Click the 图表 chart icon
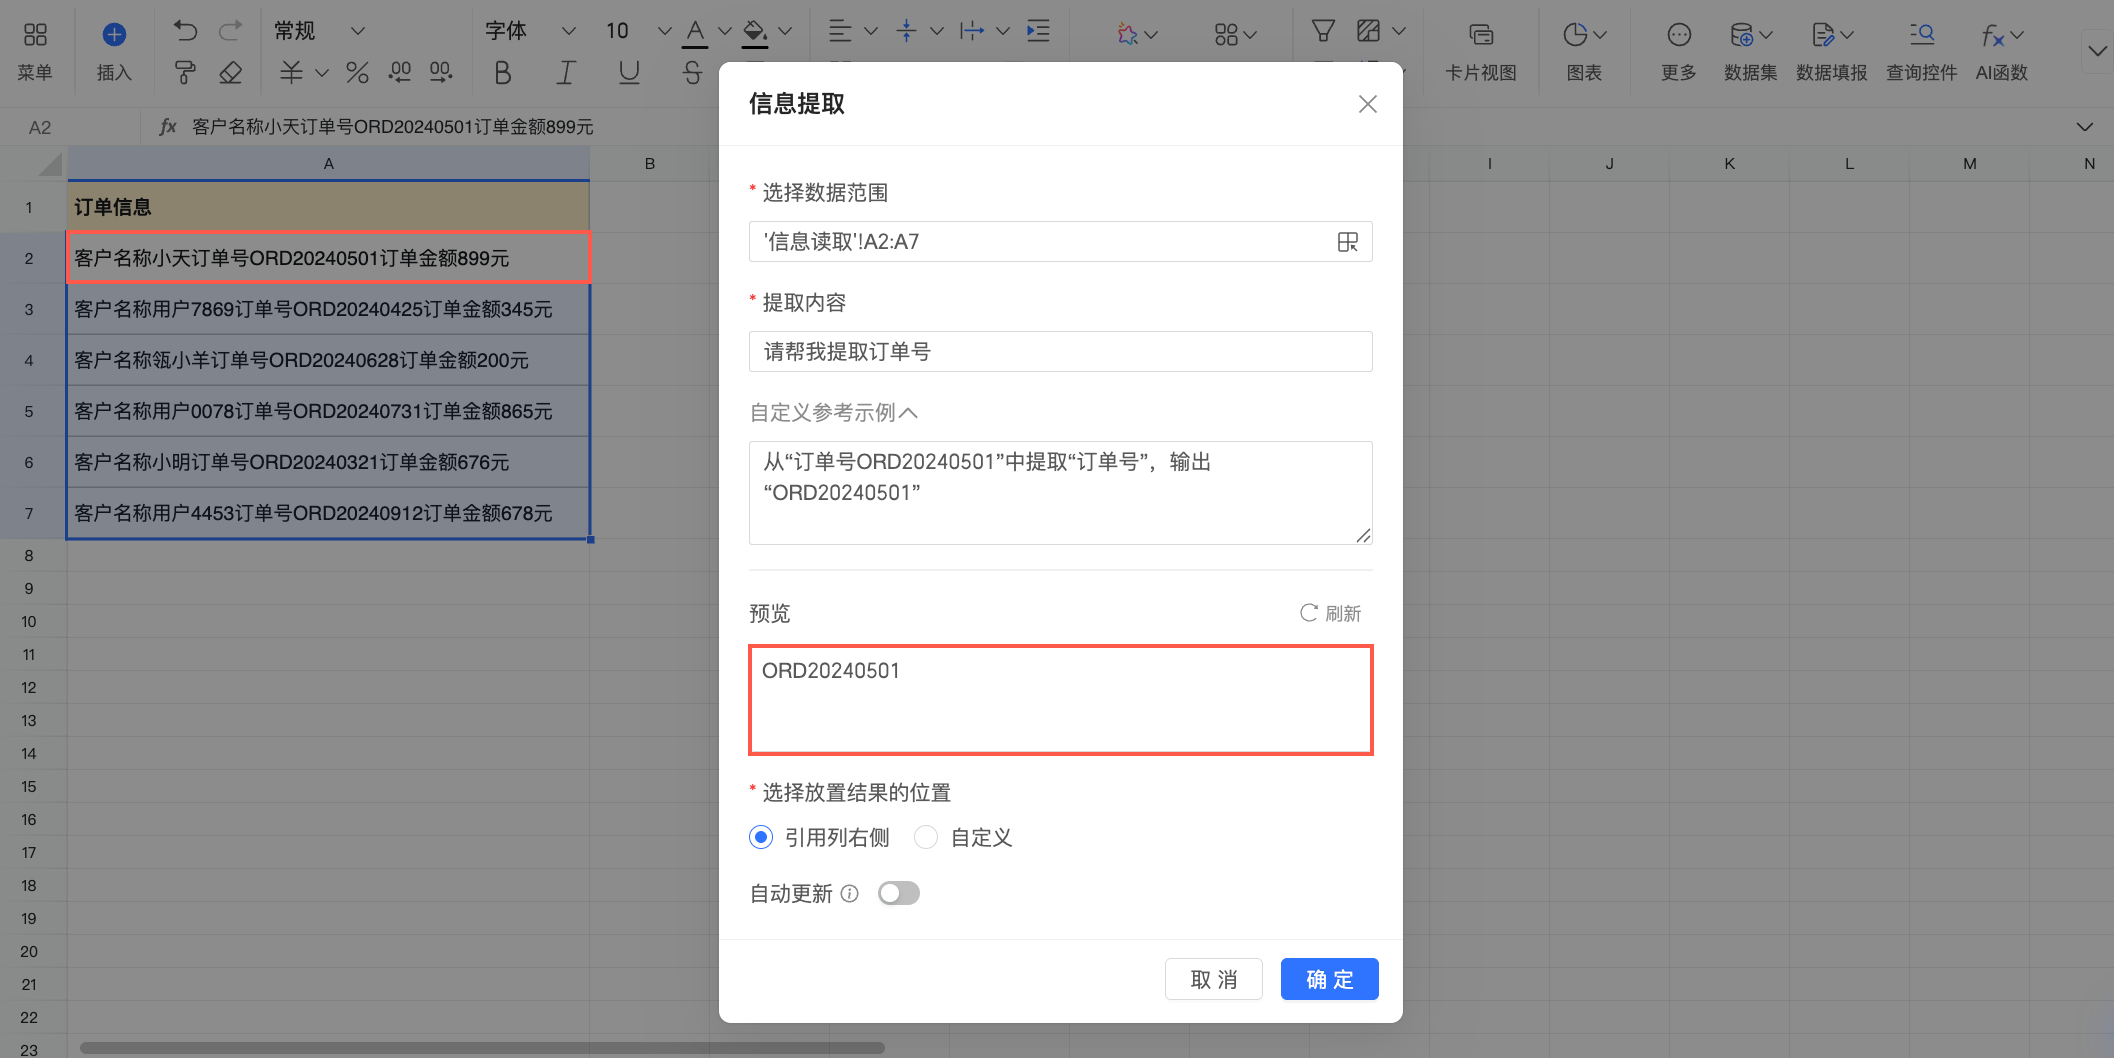The height and width of the screenshot is (1058, 2114). [x=1575, y=35]
